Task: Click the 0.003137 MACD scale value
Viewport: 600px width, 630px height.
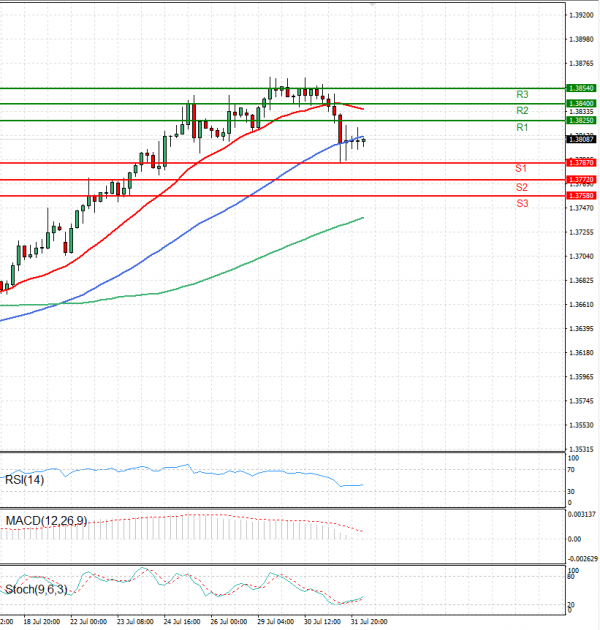Action: tap(582, 514)
